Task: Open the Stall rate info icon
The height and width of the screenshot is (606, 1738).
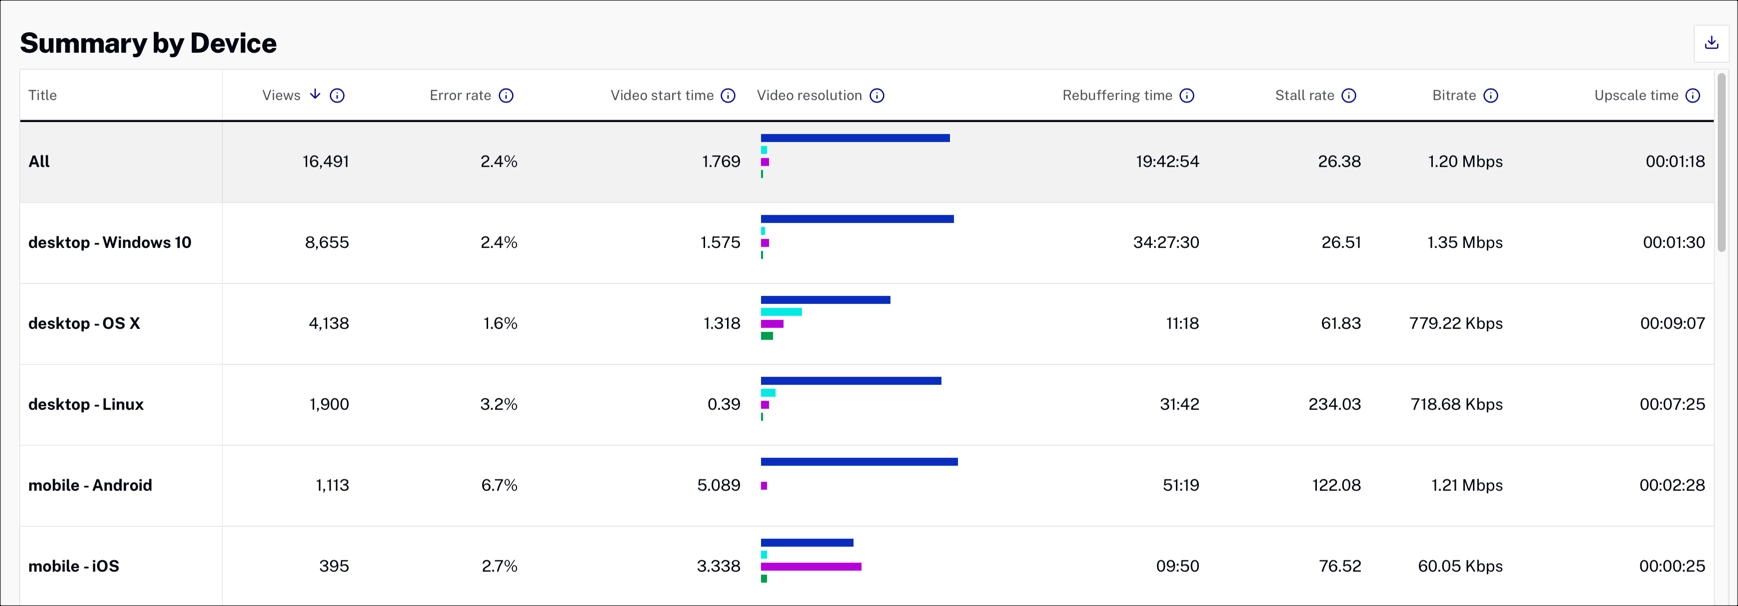Action: 1349,96
